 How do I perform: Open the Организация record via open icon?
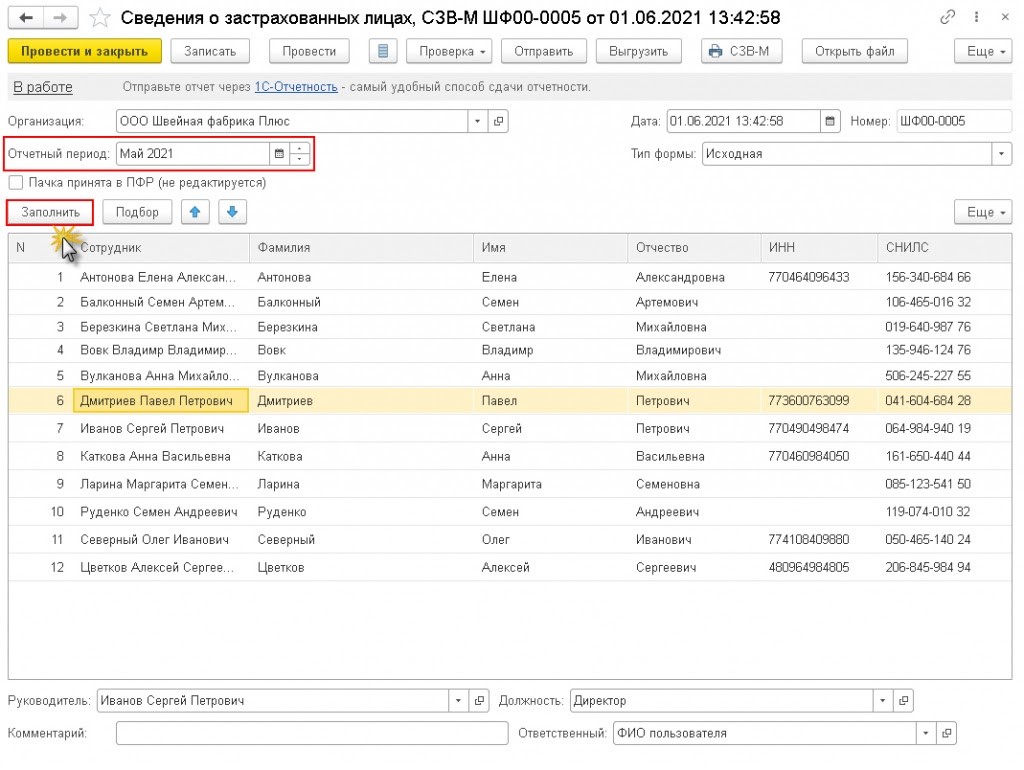(498, 122)
